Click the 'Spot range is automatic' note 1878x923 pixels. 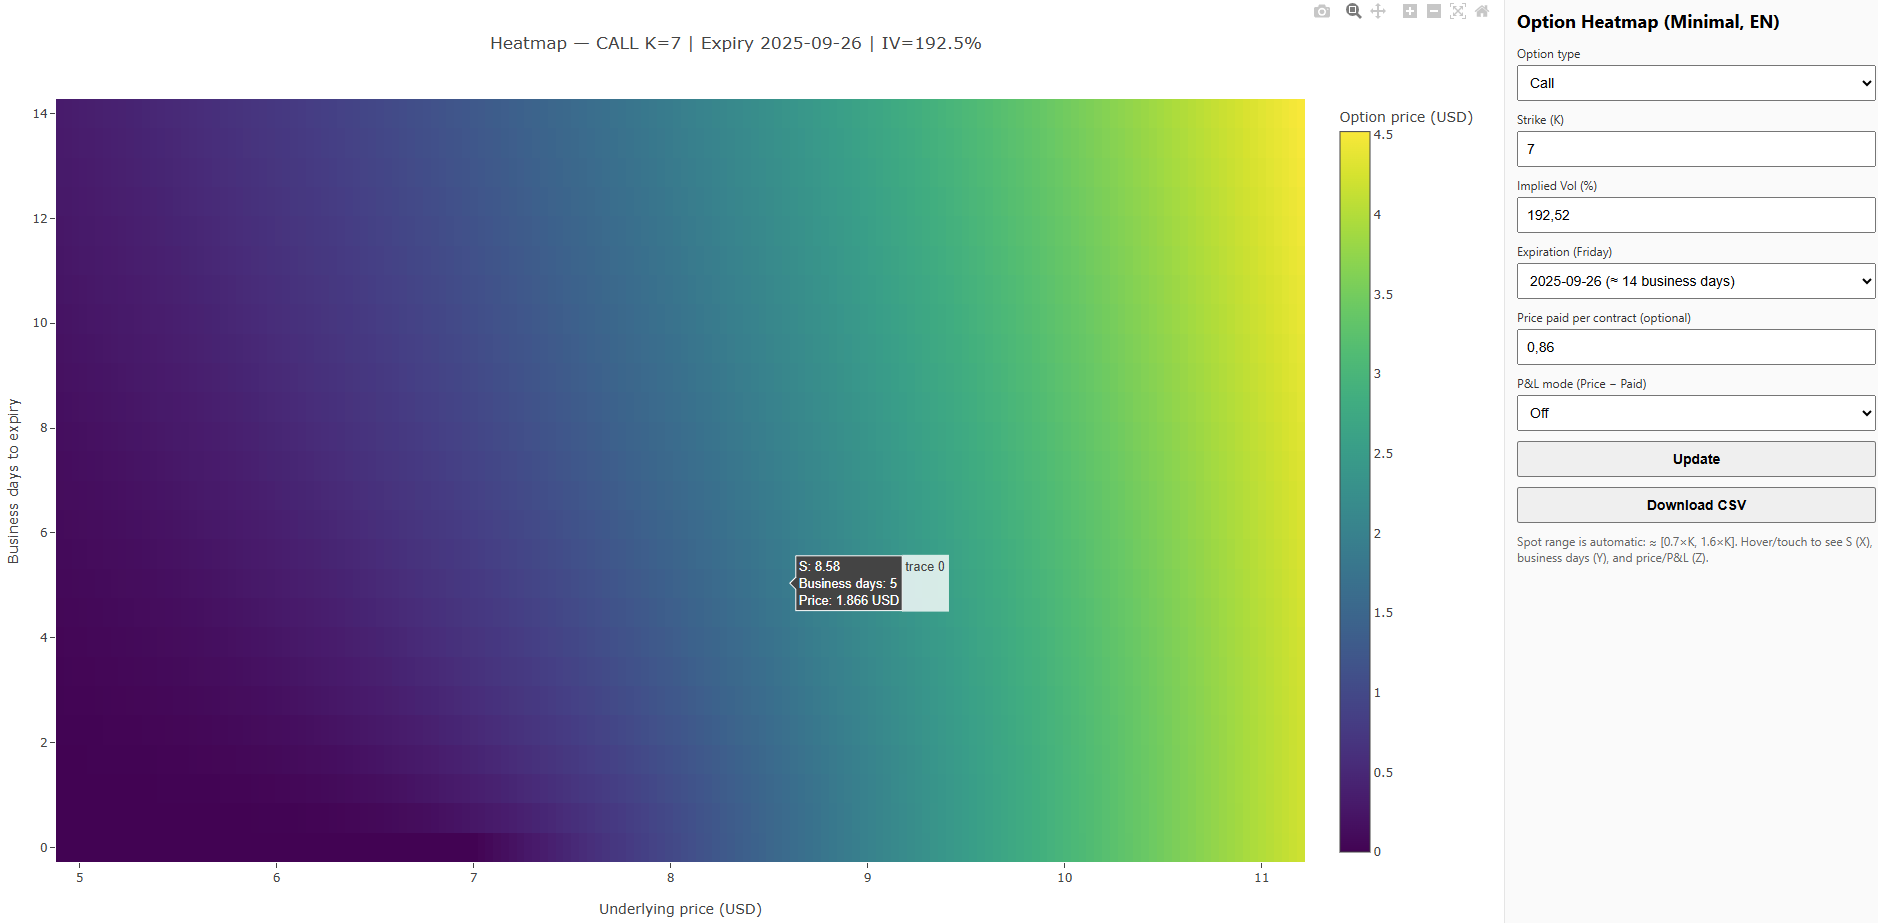coord(1694,550)
